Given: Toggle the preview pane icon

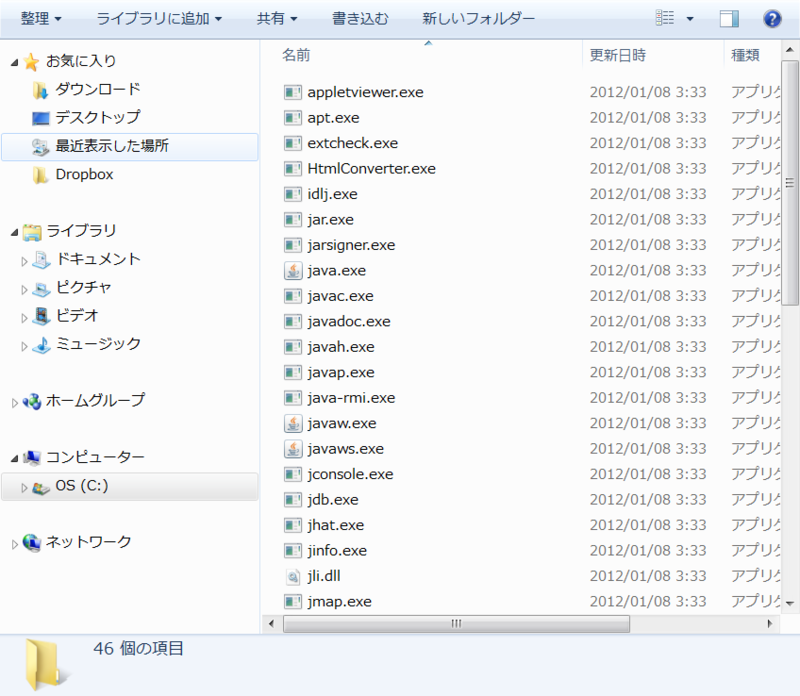Looking at the screenshot, I should pos(729,19).
